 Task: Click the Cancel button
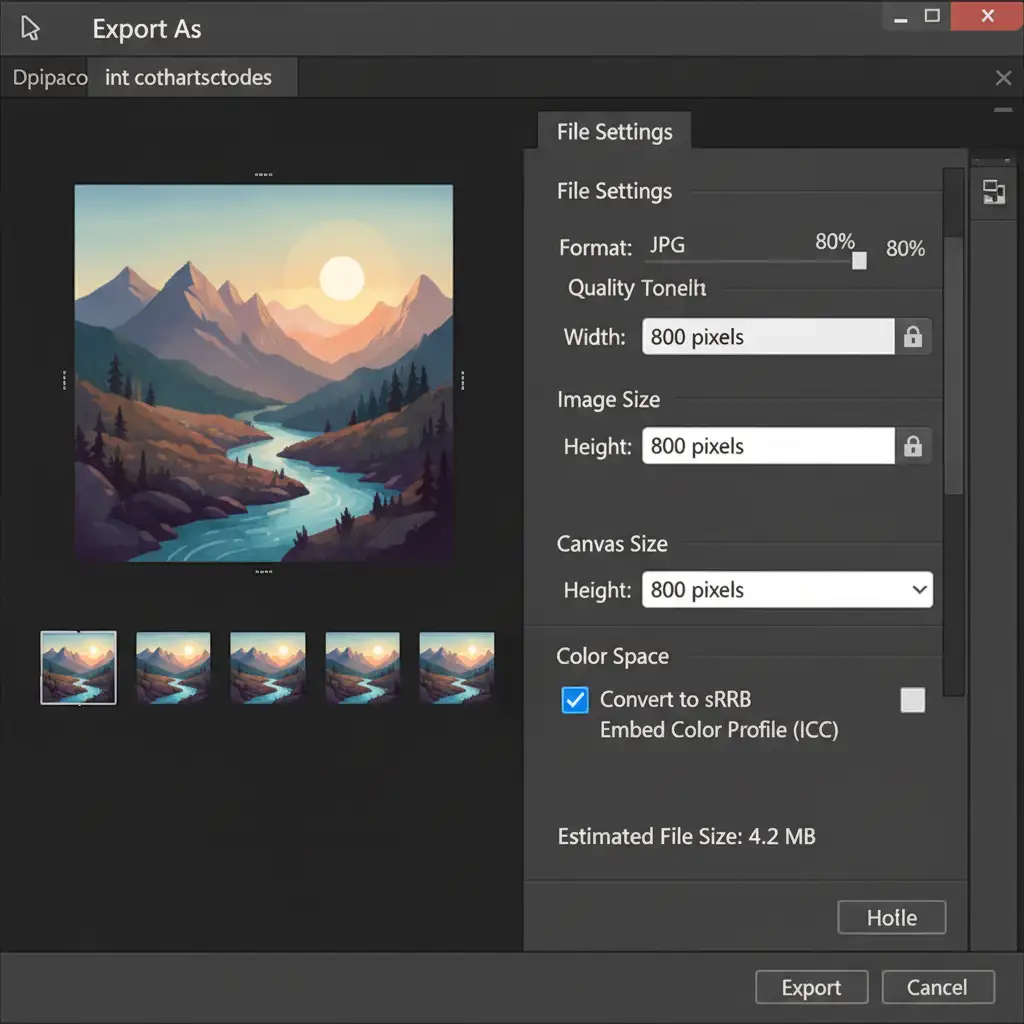[x=937, y=987]
